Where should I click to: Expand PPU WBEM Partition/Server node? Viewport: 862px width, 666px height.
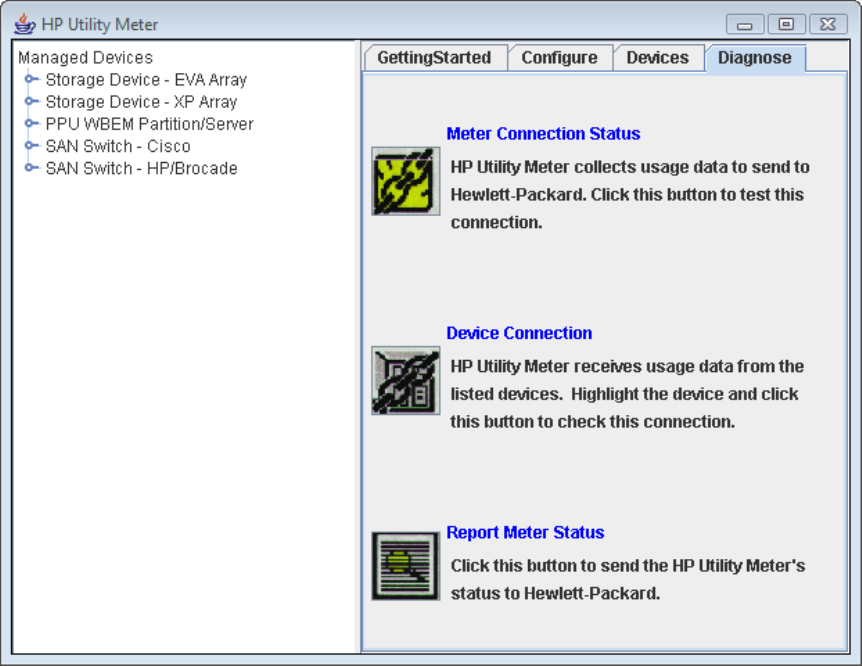[31, 123]
